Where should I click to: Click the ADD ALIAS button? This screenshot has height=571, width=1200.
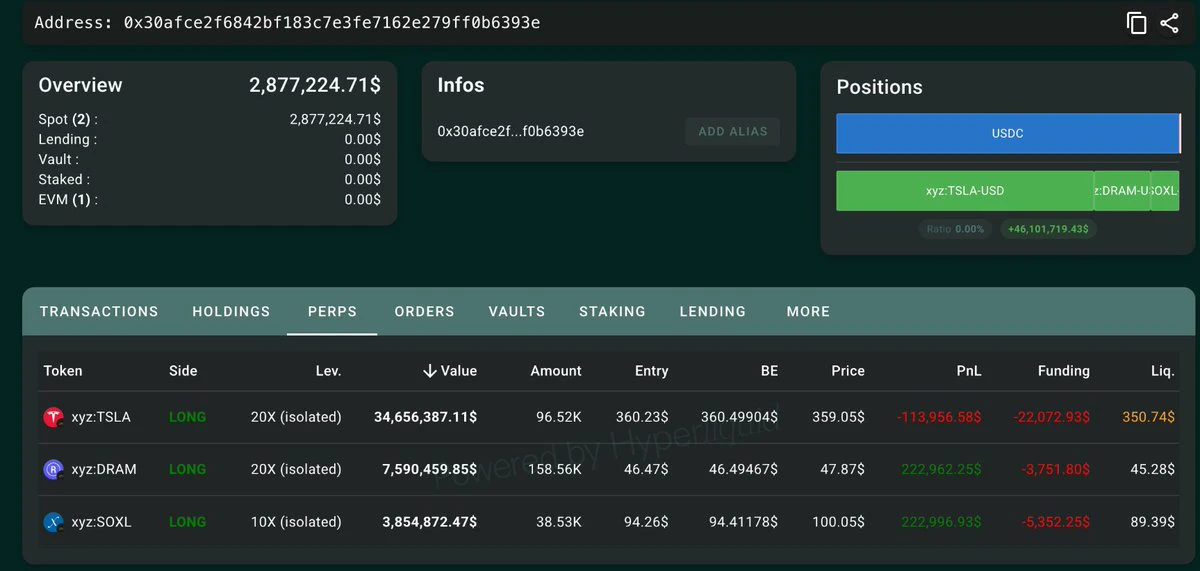[733, 131]
